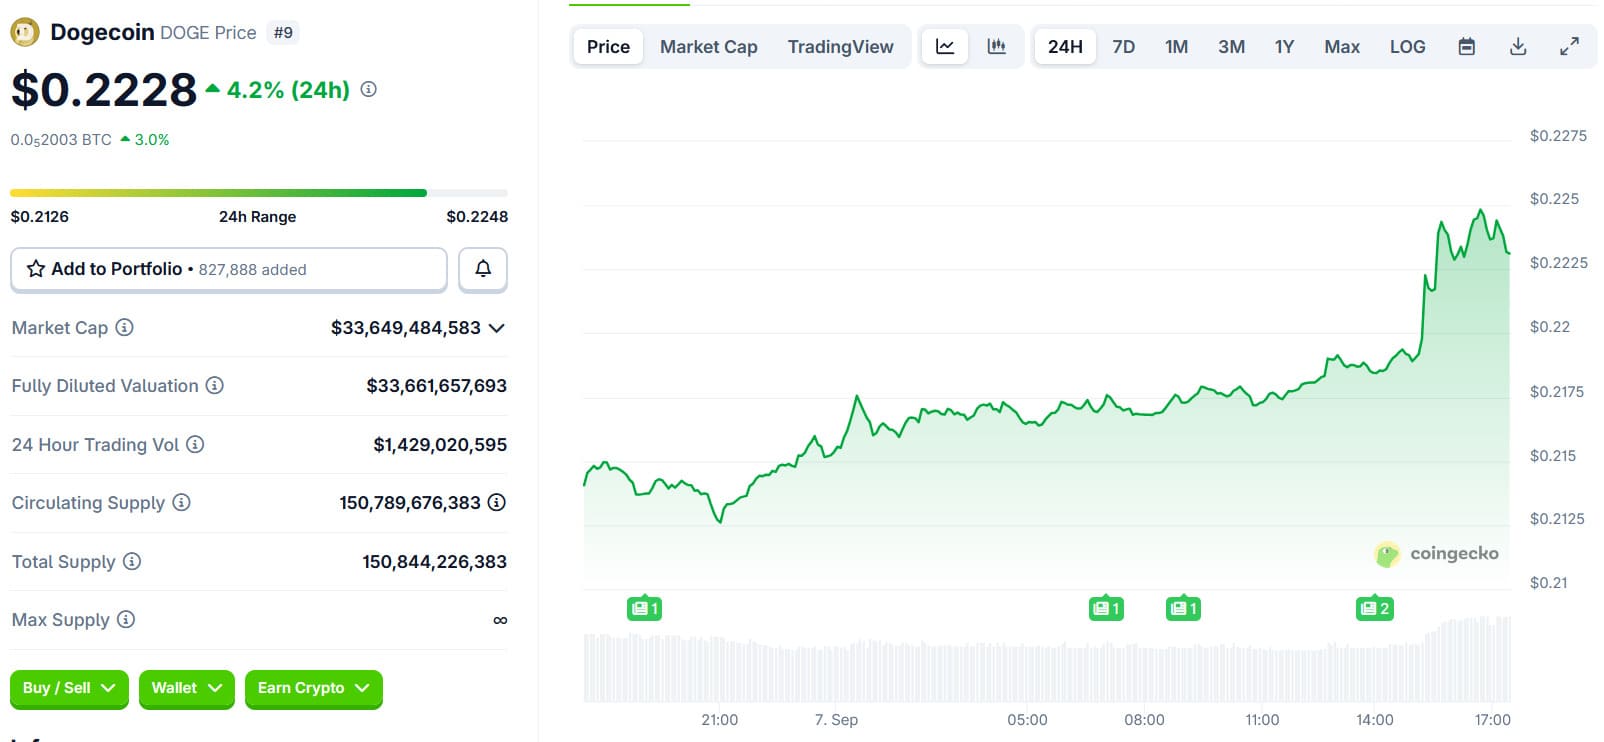Image resolution: width=1604 pixels, height=742 pixels.
Task: Open news marker with 2 items near 14:00
Action: pos(1375,607)
